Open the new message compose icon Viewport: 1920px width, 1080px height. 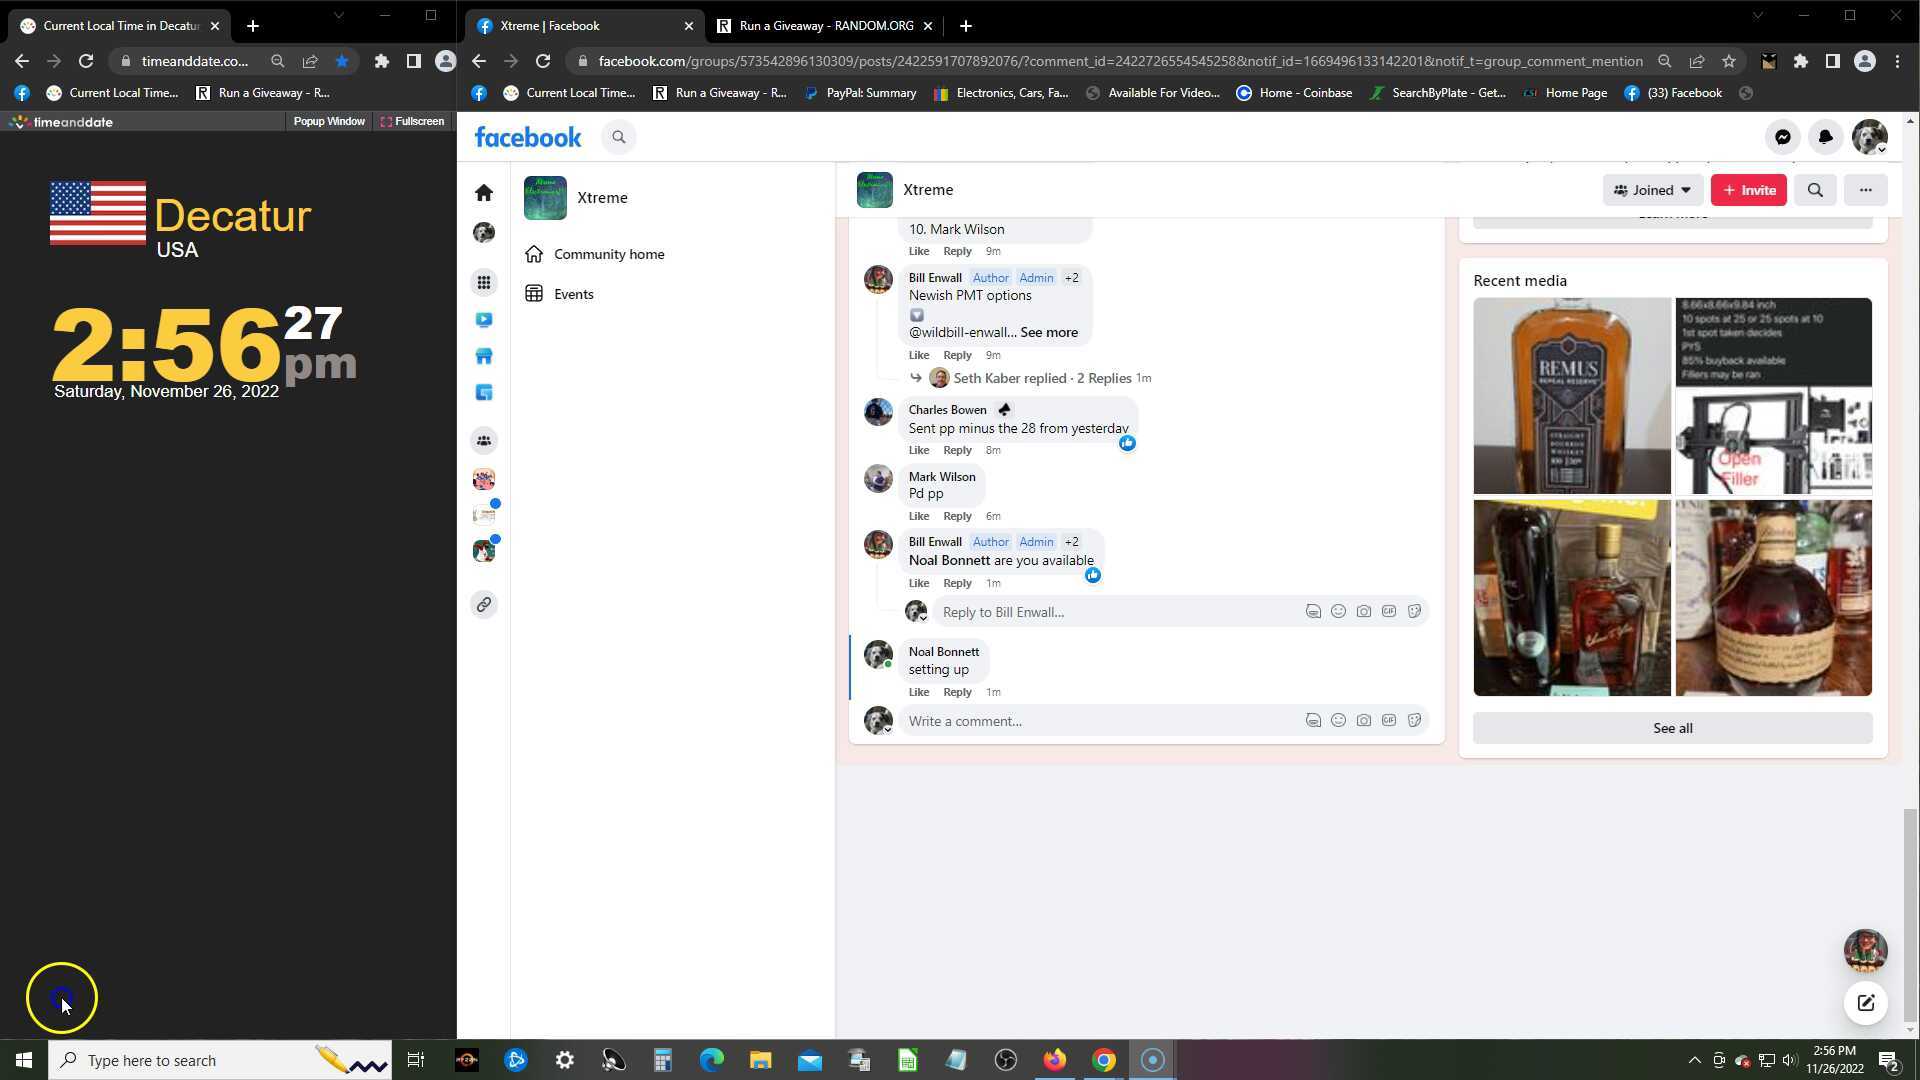pos(1865,1003)
